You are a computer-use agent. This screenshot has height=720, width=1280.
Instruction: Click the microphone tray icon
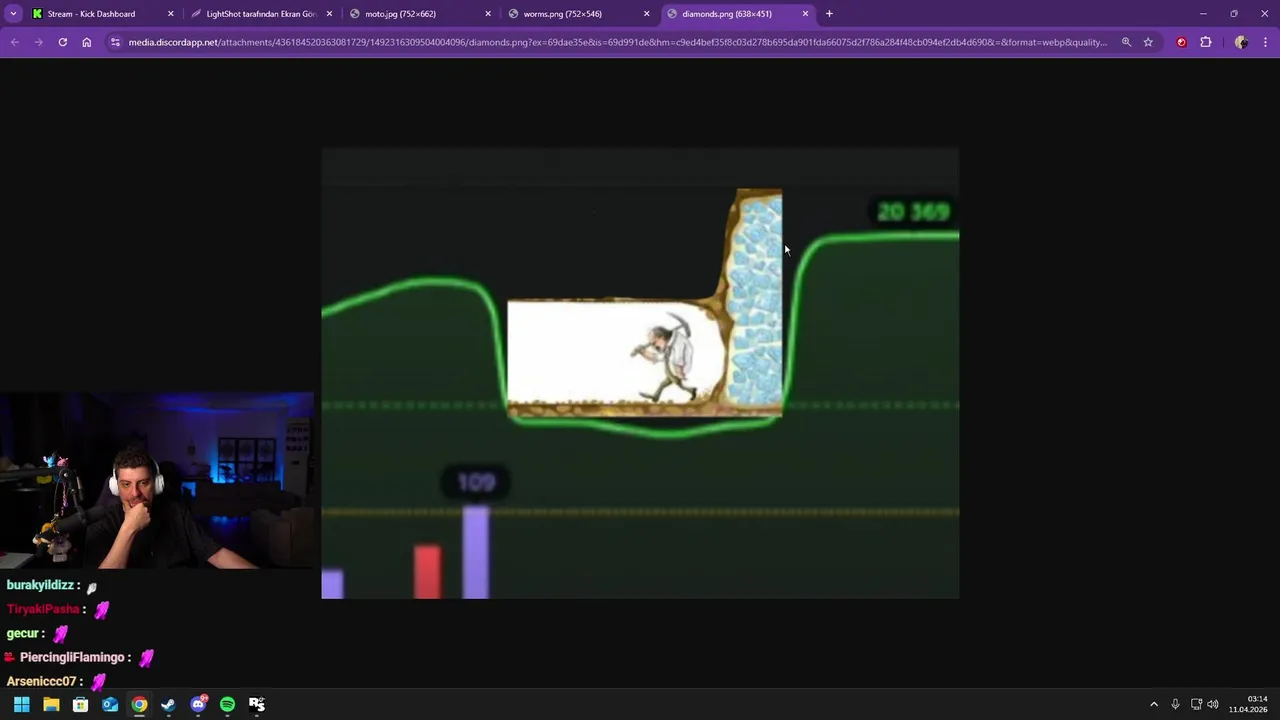point(1175,704)
